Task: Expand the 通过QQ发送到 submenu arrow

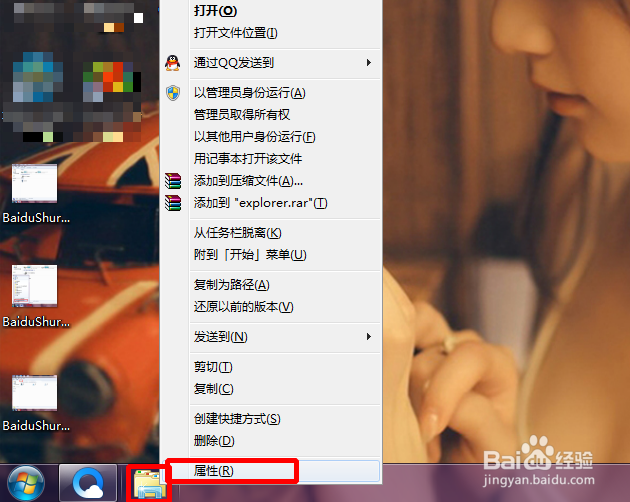Action: pos(369,63)
